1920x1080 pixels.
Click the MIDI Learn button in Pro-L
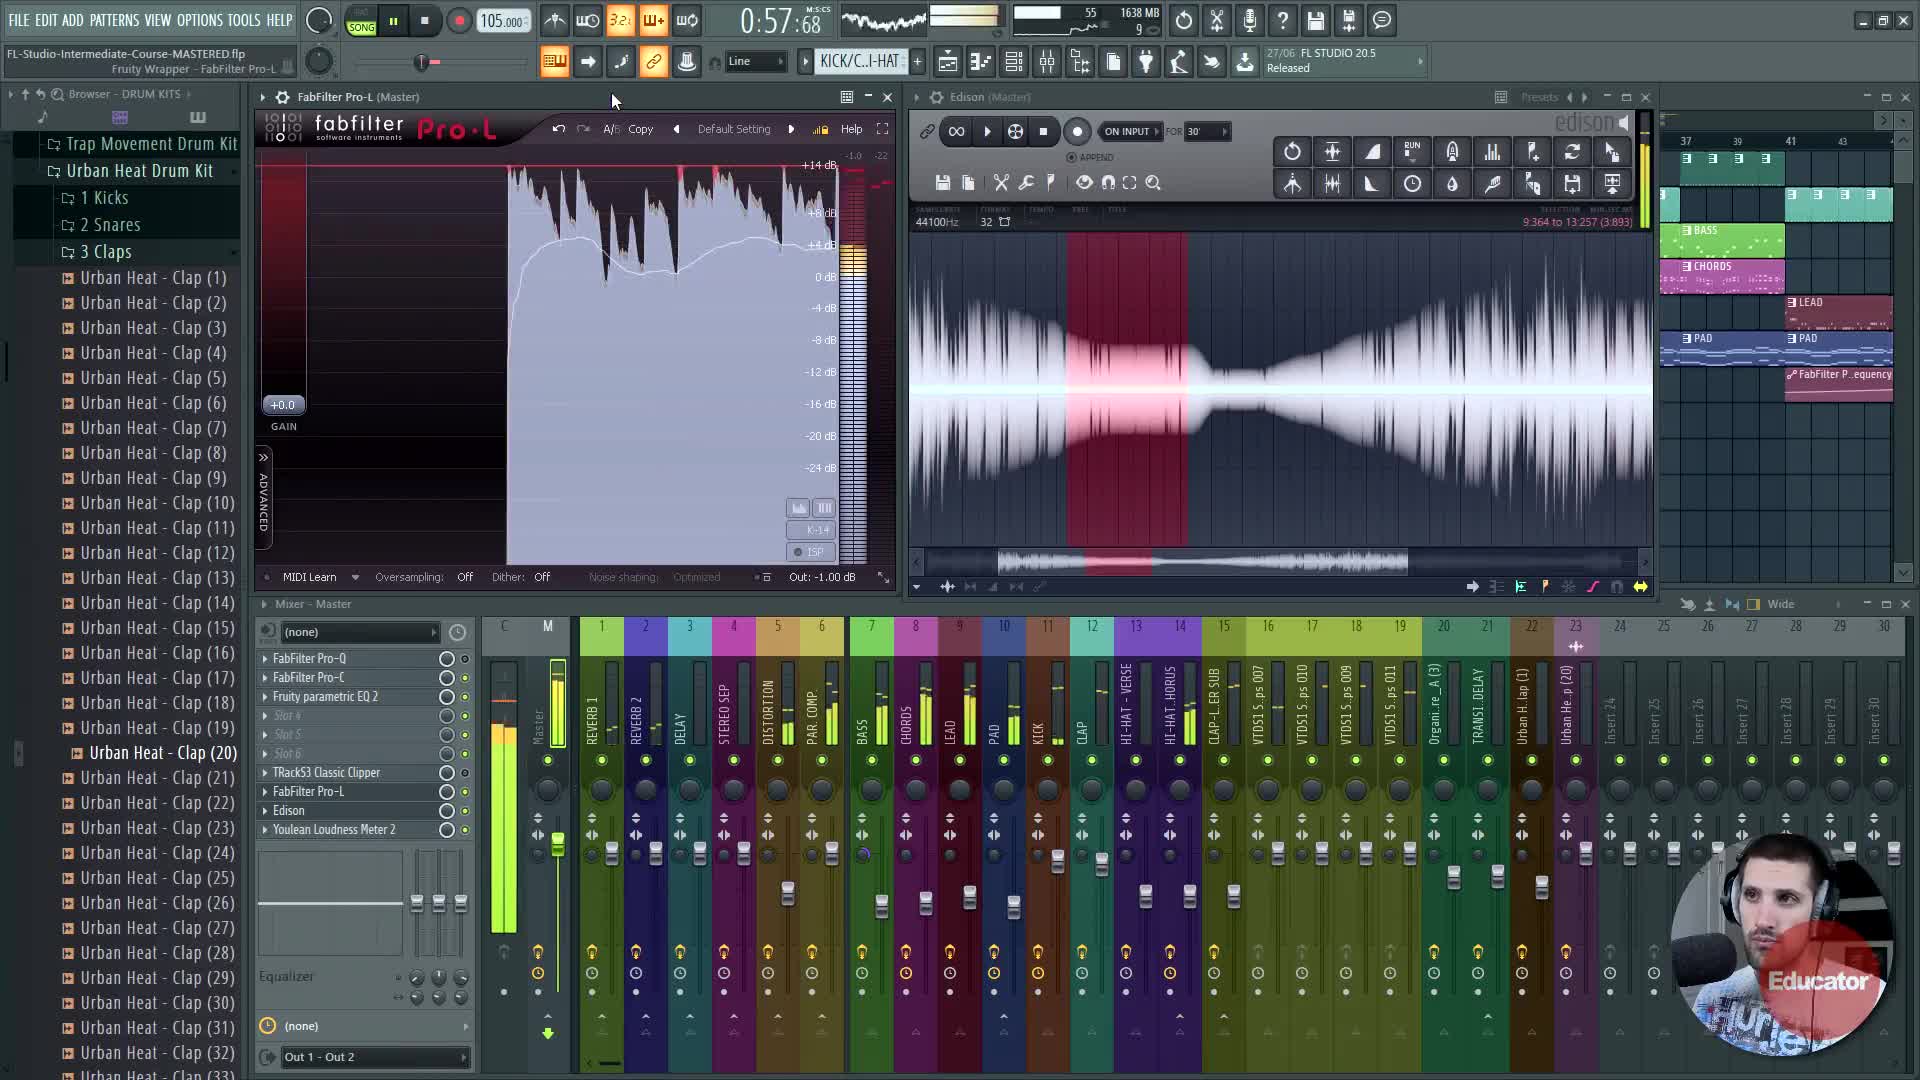(x=309, y=577)
